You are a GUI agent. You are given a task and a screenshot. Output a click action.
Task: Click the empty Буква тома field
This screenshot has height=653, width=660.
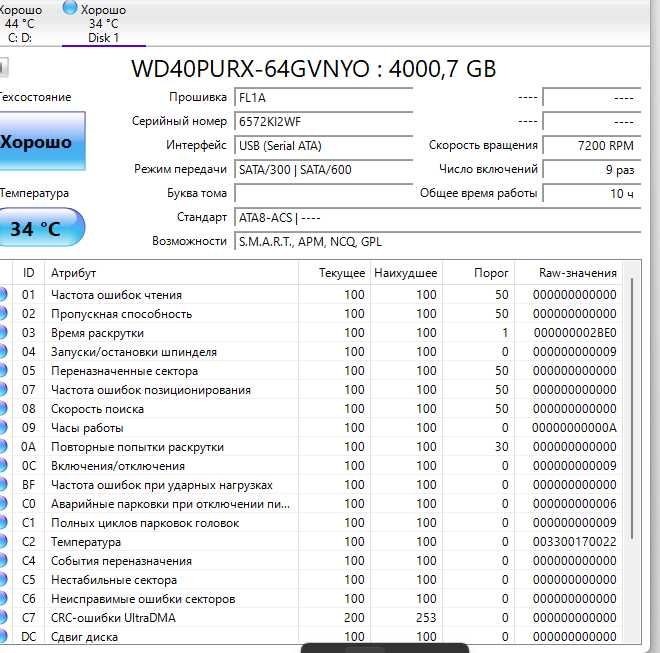pos(323,194)
